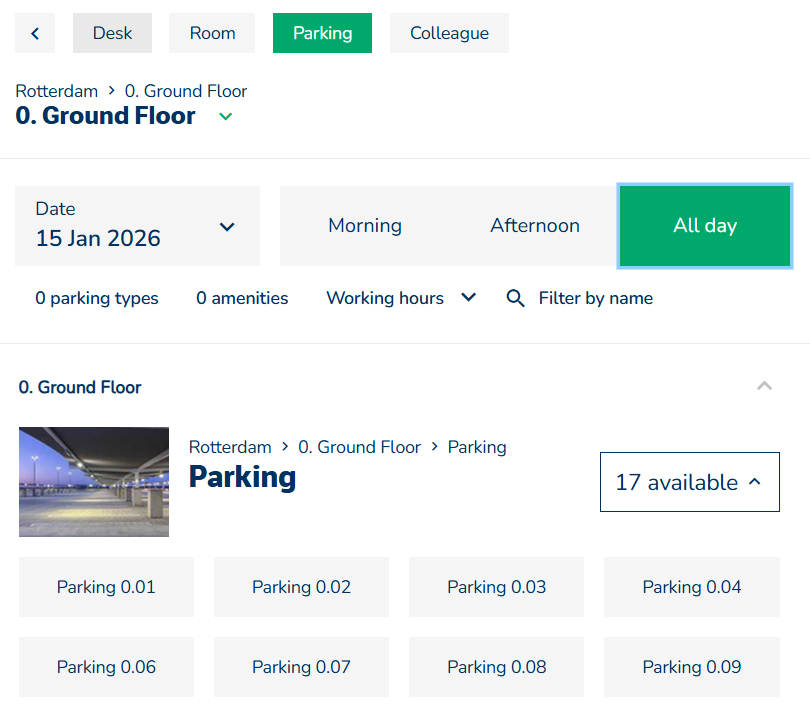The image size is (810, 706).
Task: Switch to the Room tab
Action: pos(212,33)
